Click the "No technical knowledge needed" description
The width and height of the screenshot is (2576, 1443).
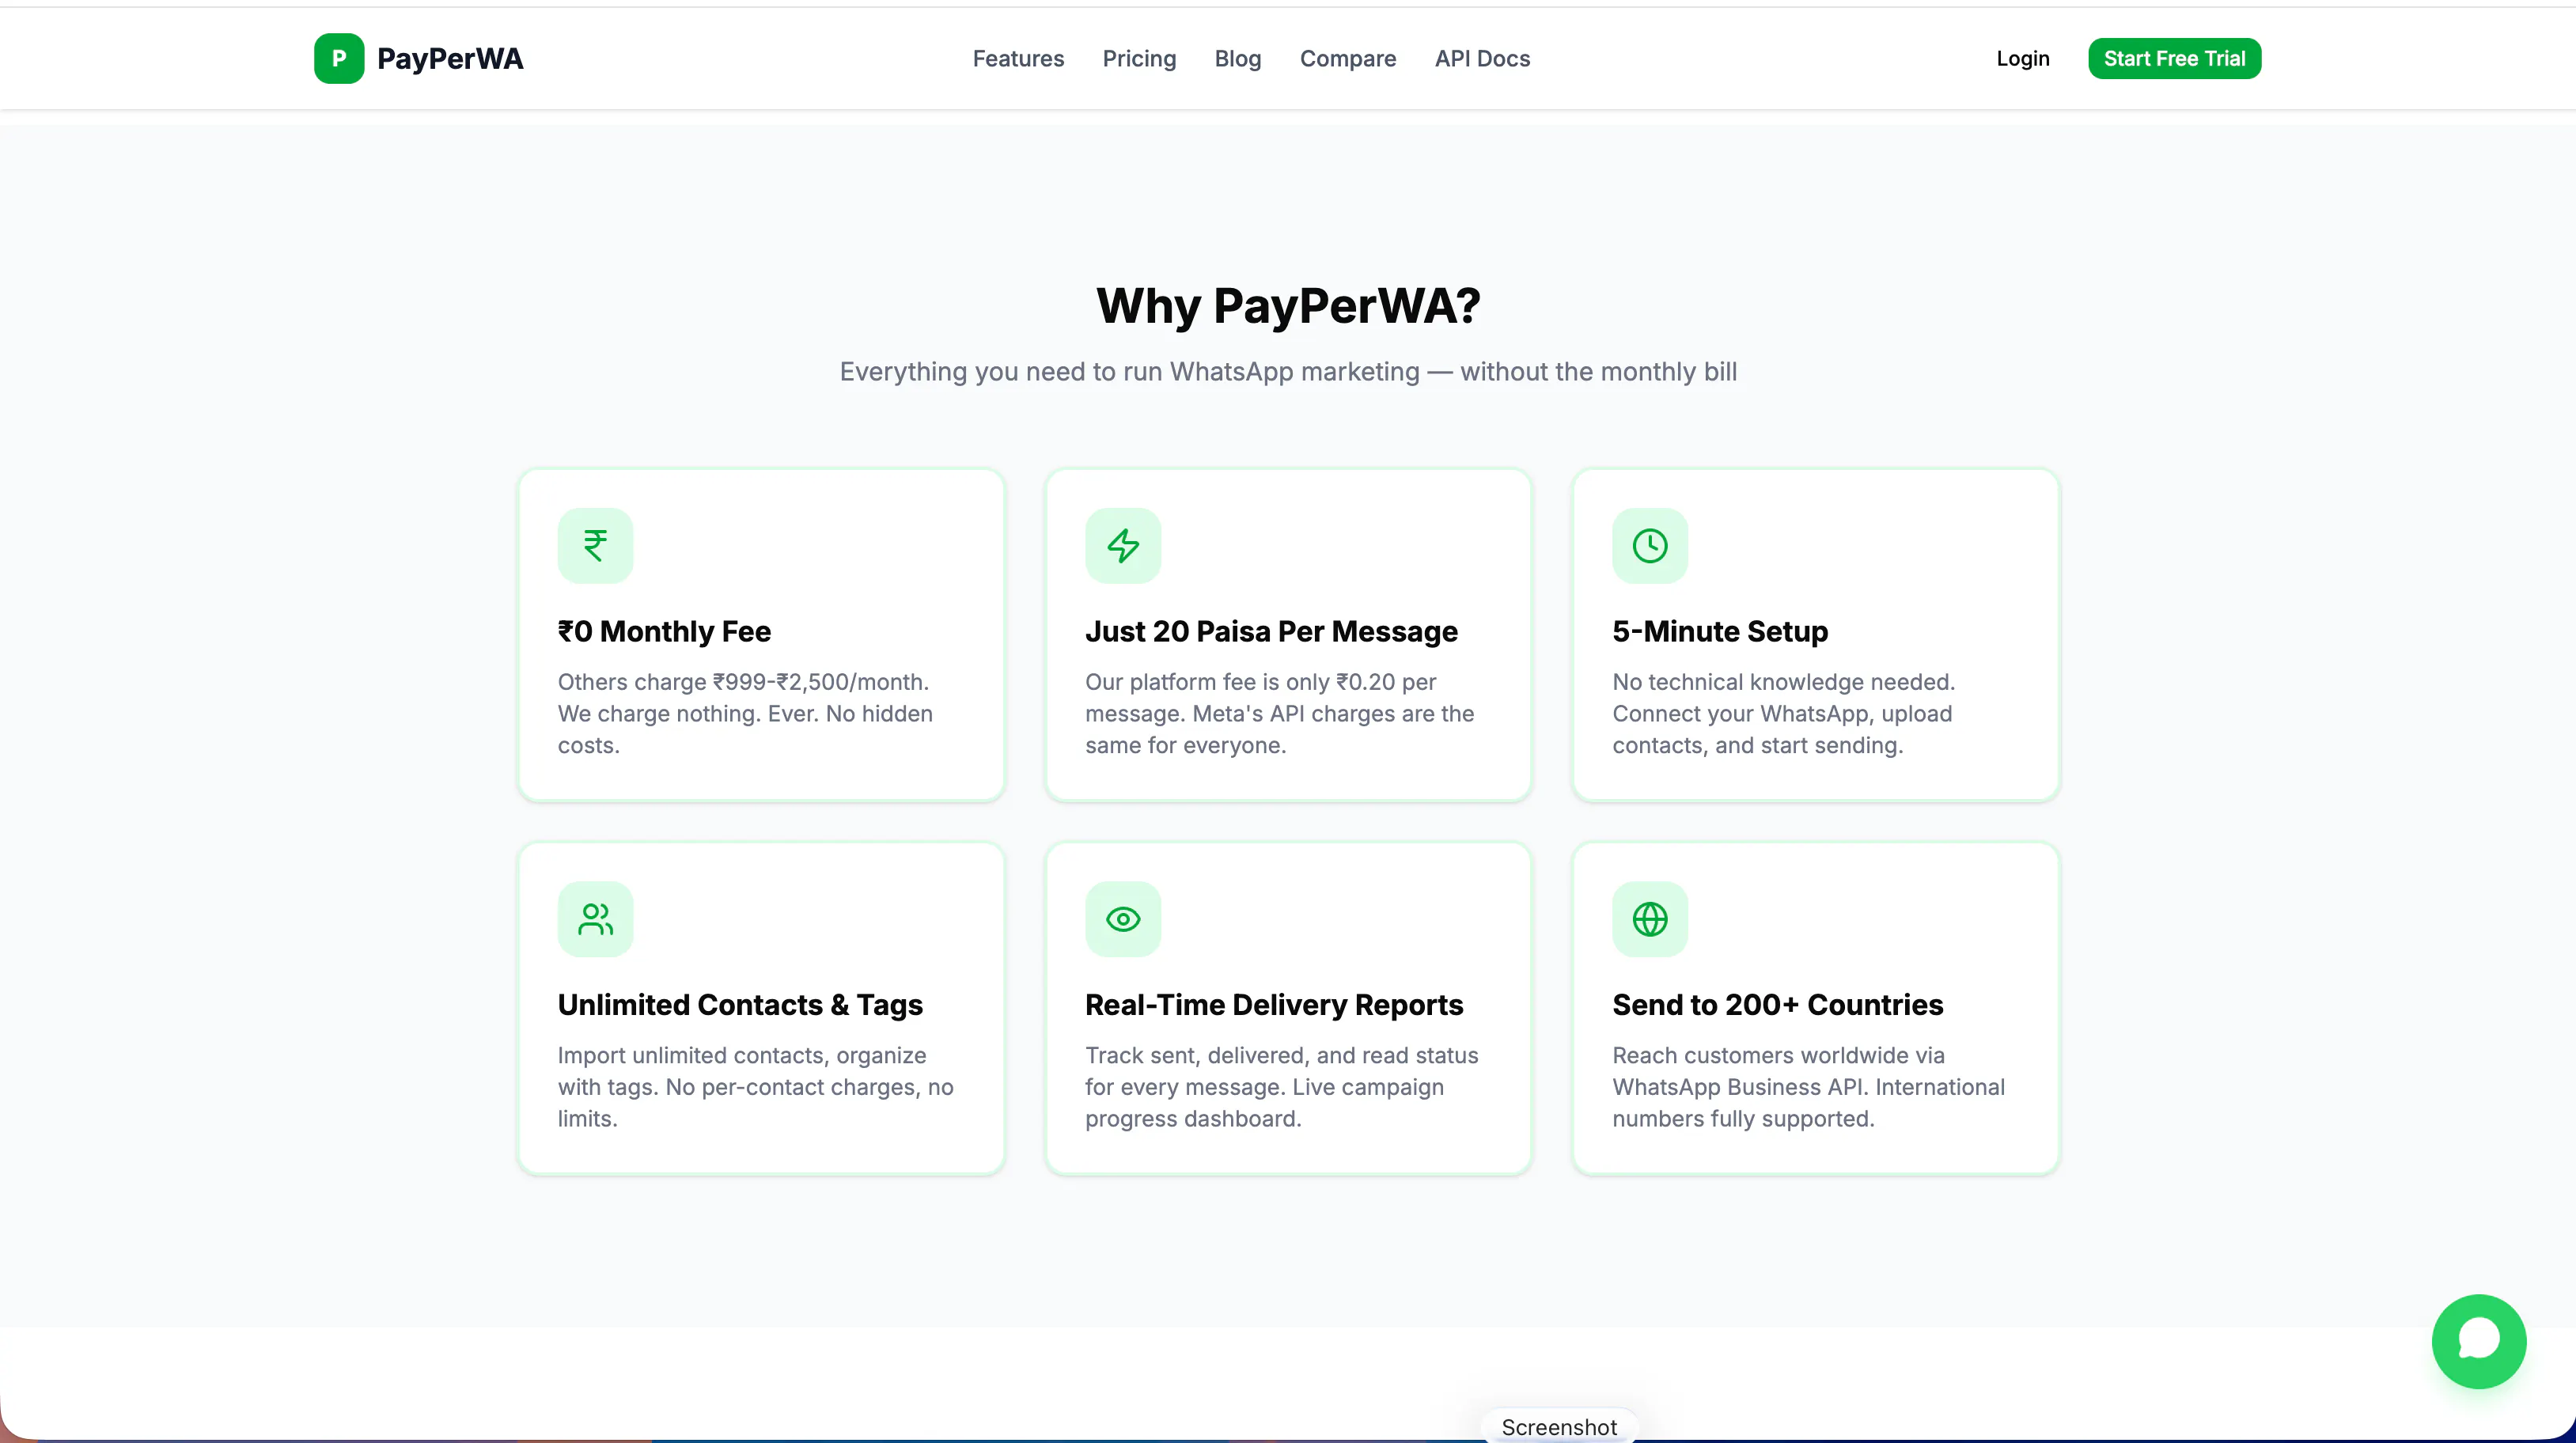1783,714
